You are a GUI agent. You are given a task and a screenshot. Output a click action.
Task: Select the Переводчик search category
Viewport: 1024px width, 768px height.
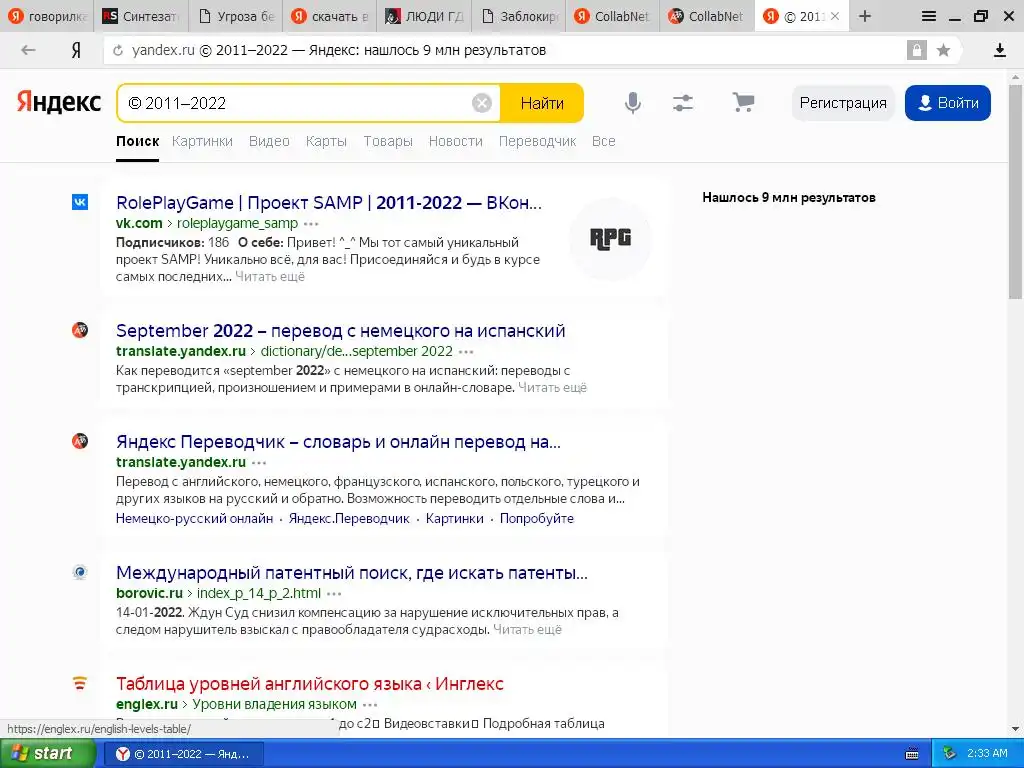tap(537, 141)
